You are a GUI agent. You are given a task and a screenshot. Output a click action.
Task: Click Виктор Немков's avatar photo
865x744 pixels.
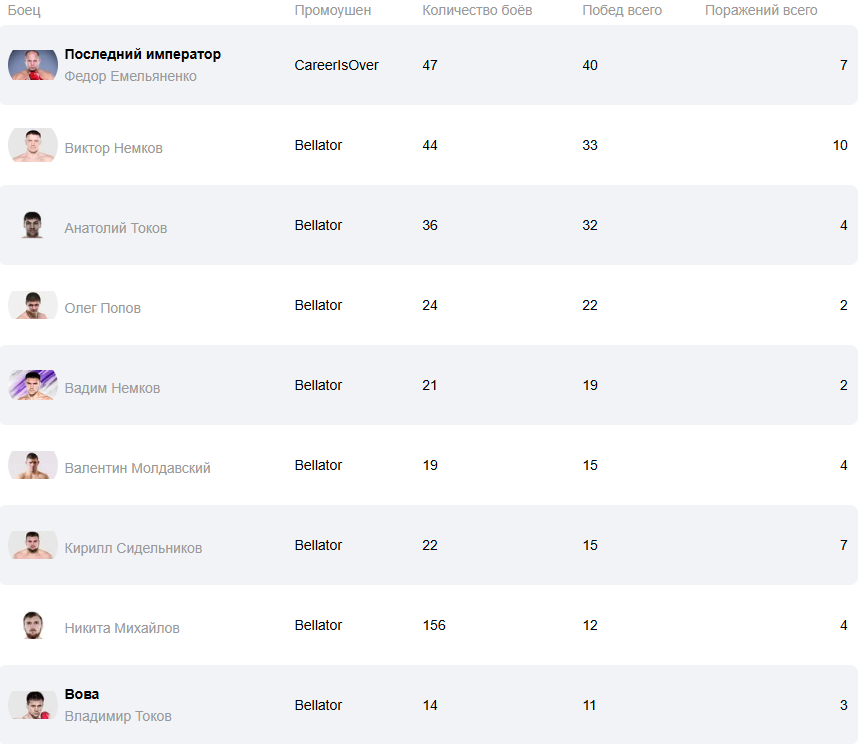(x=33, y=145)
